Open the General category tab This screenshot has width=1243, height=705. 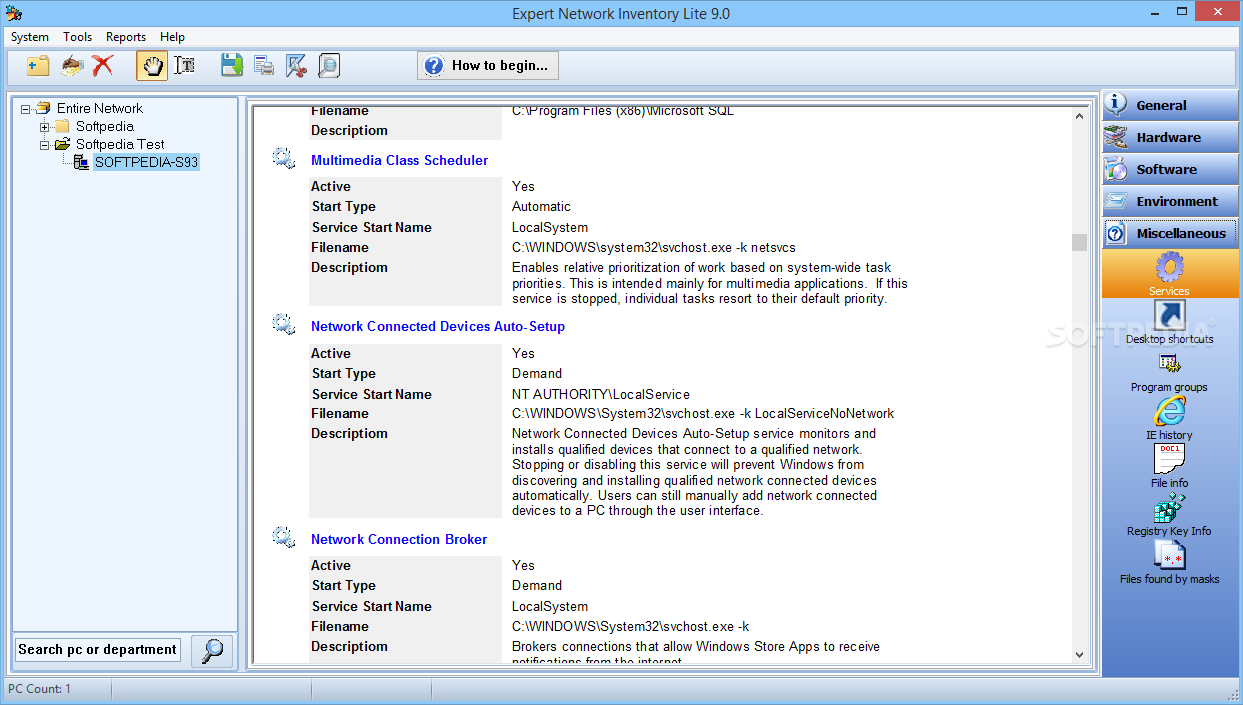click(1170, 105)
